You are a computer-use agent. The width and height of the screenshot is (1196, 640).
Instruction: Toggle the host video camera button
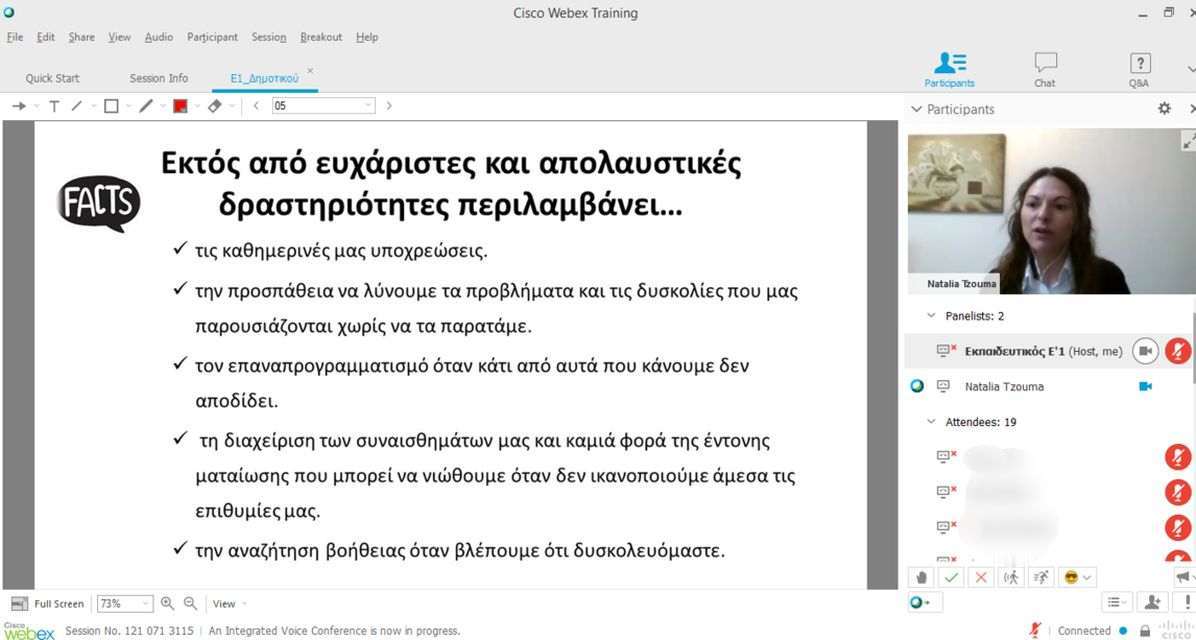tap(1145, 351)
